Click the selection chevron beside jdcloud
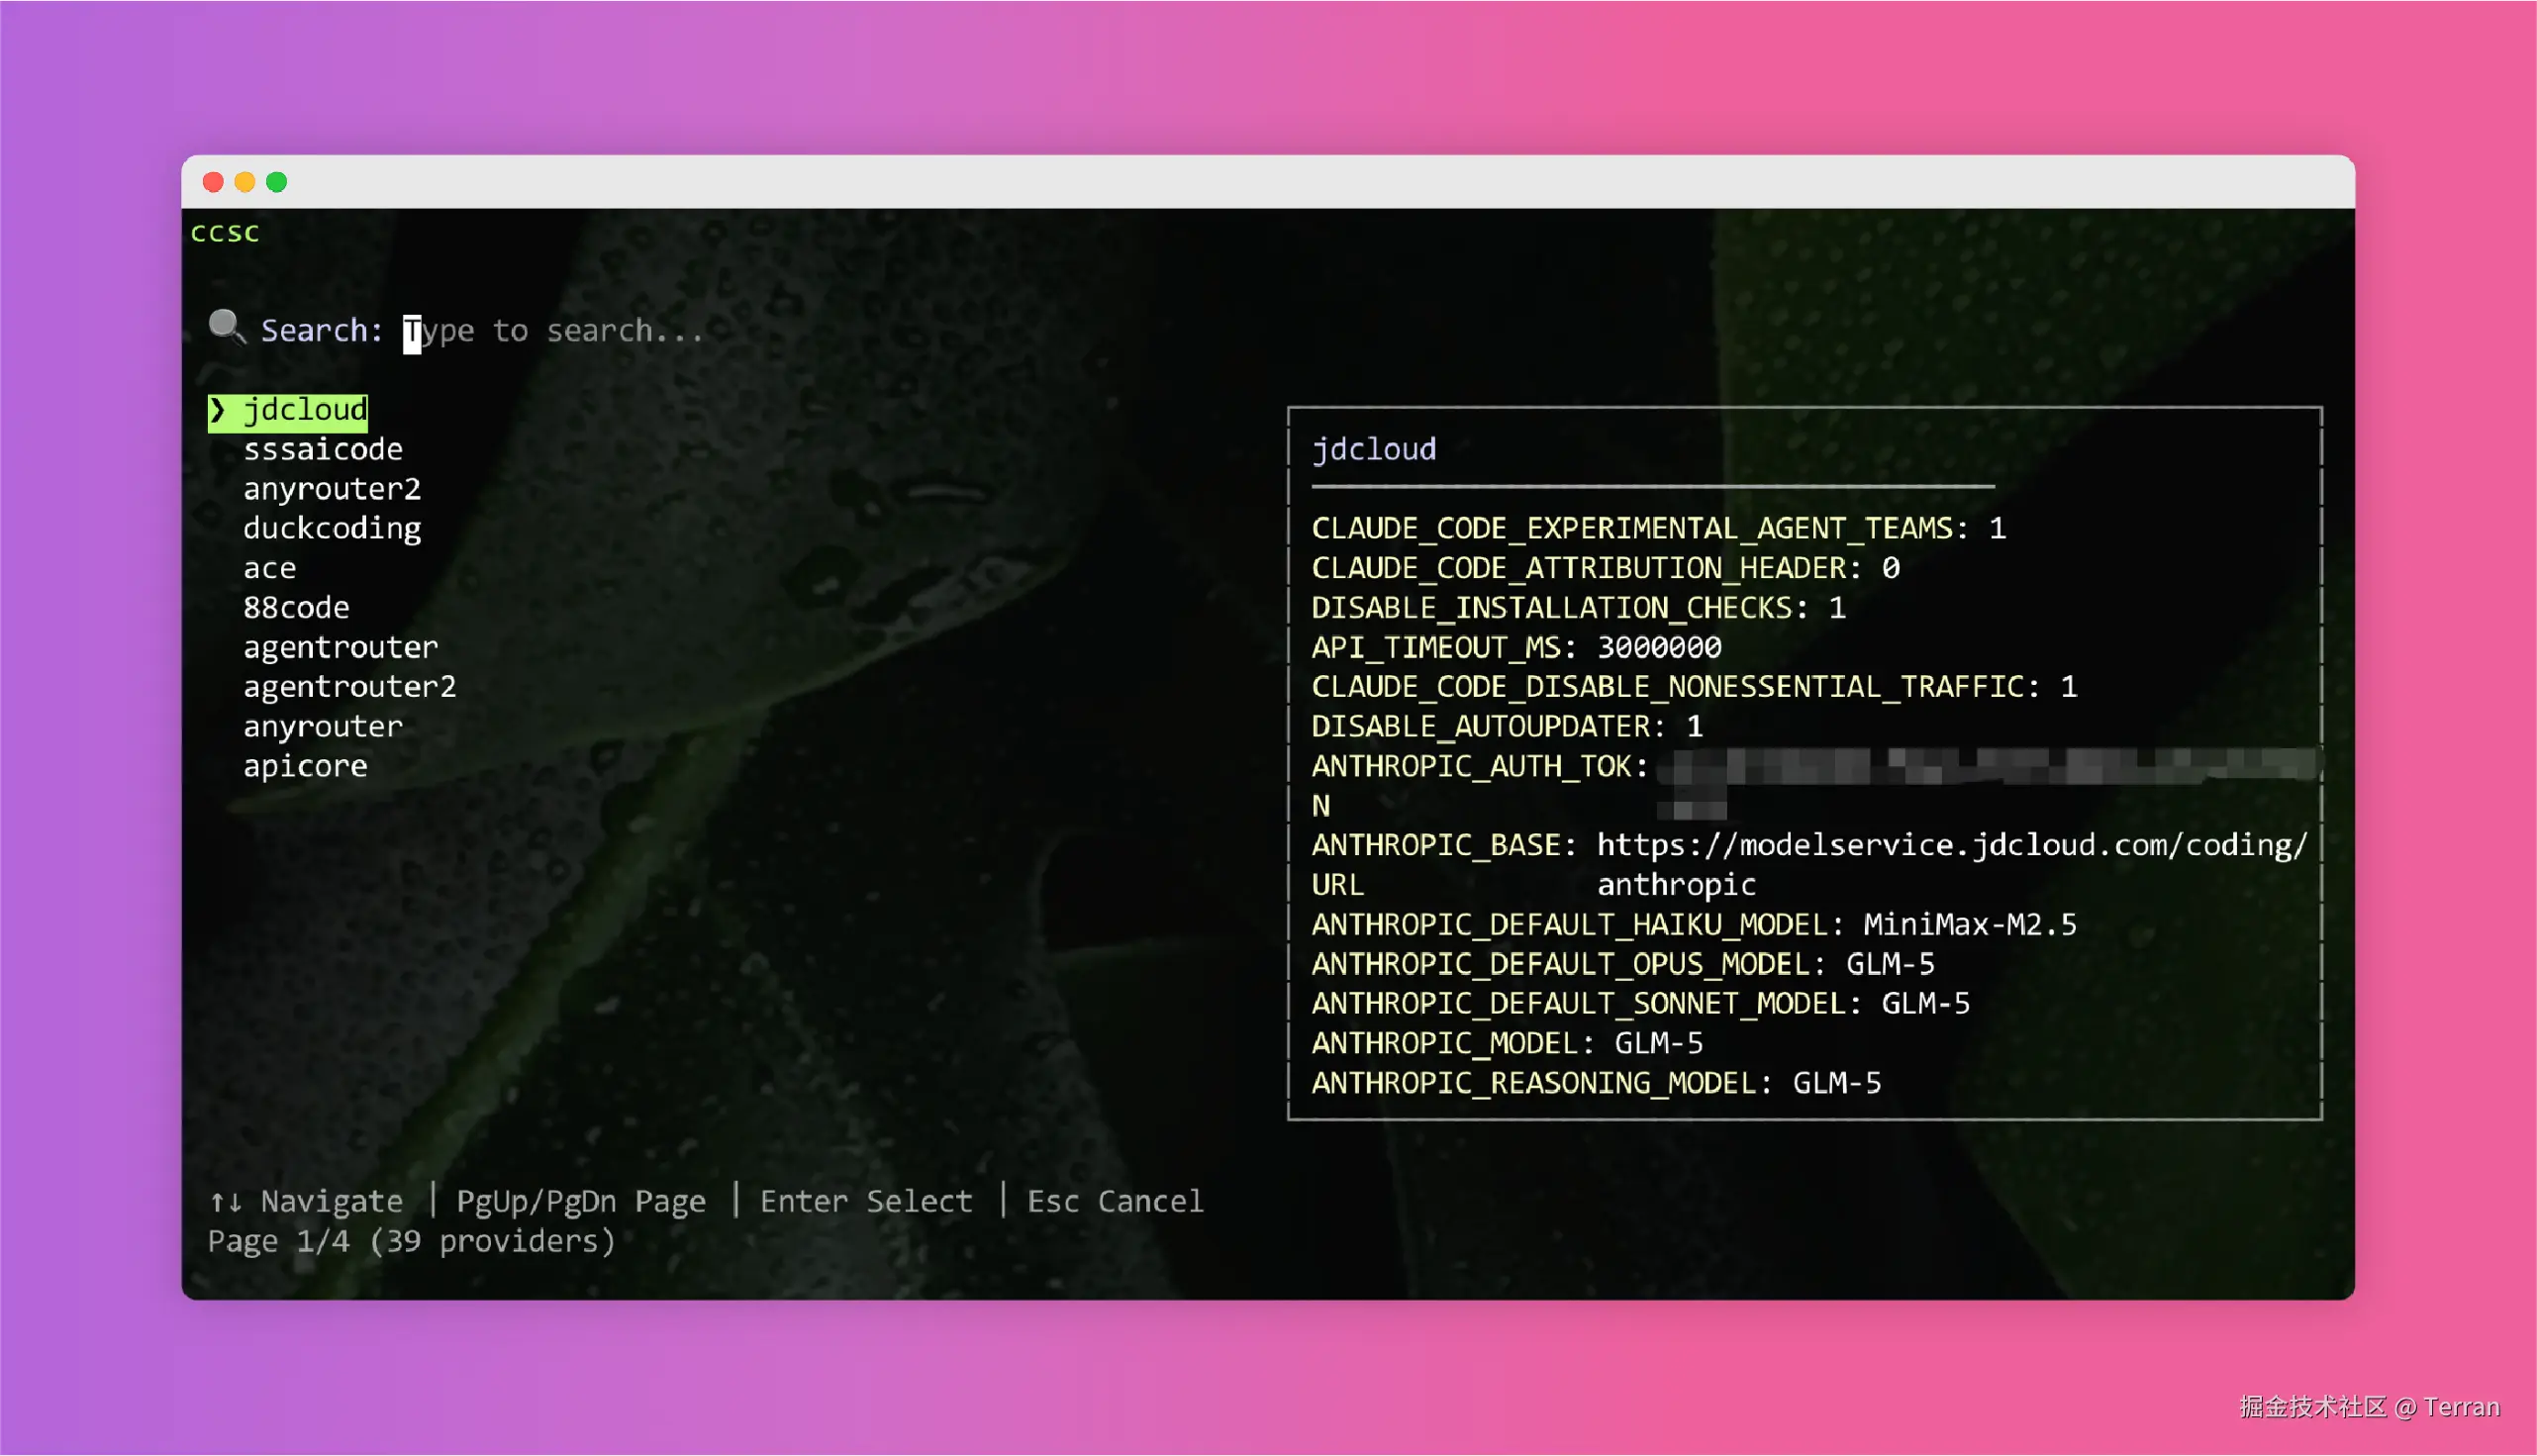This screenshot has width=2537, height=1456. coord(218,410)
